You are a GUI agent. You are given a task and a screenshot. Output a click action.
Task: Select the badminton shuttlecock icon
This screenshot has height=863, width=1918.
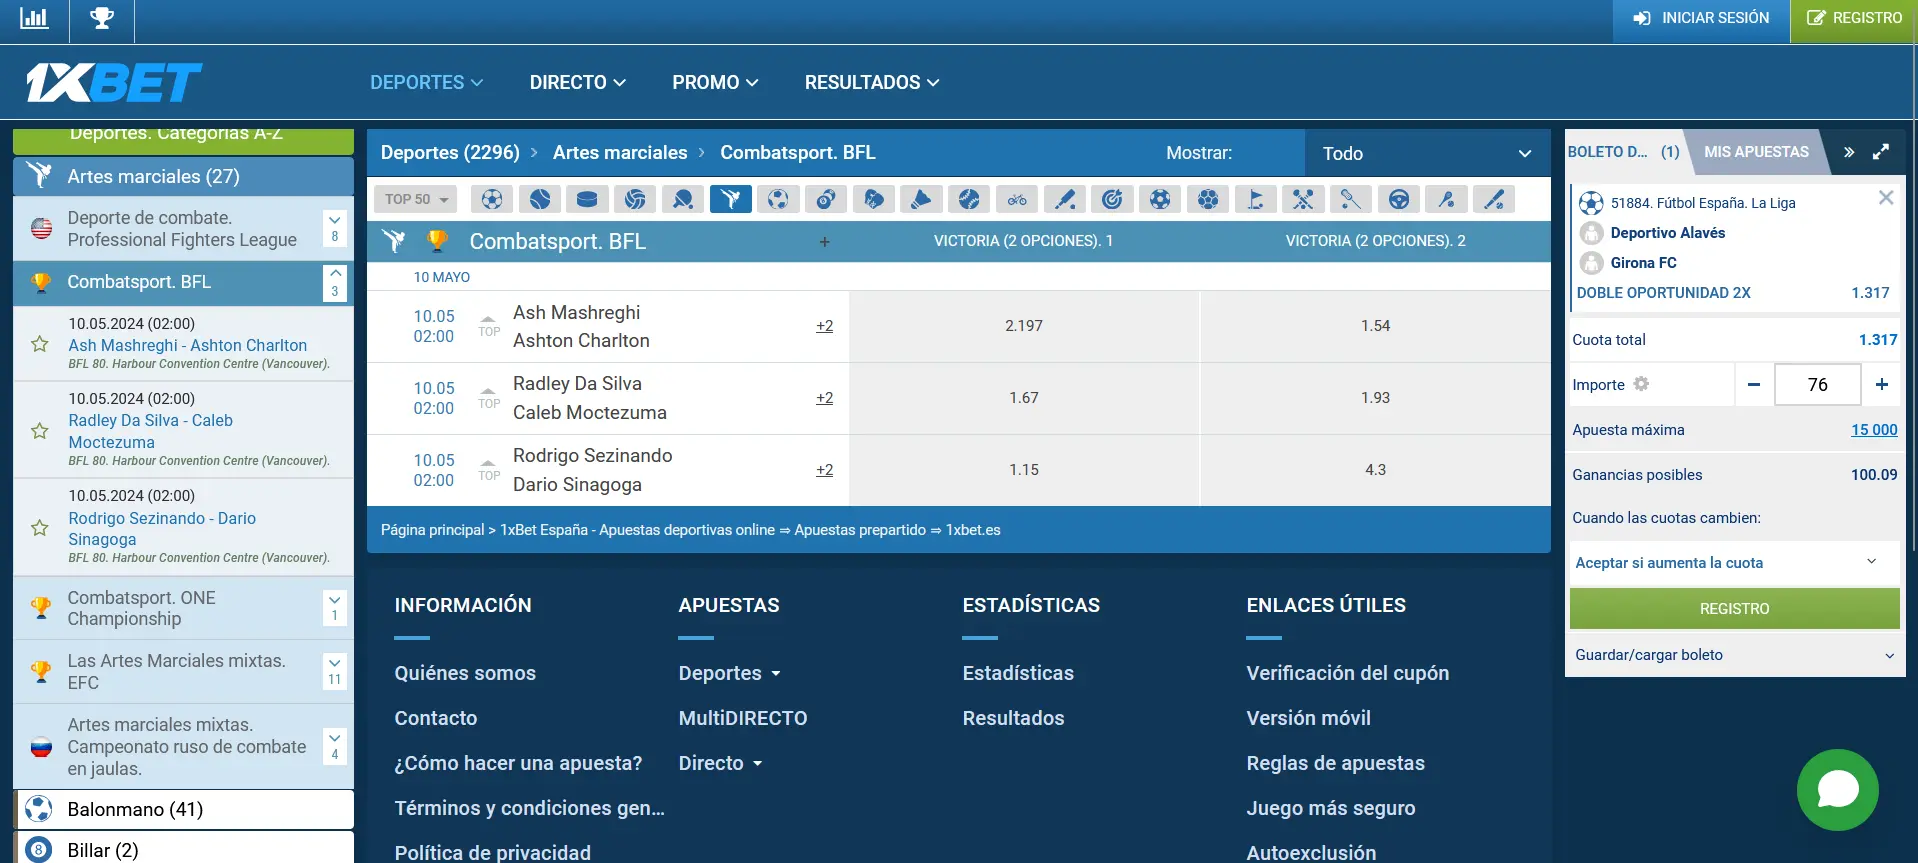pos(921,199)
